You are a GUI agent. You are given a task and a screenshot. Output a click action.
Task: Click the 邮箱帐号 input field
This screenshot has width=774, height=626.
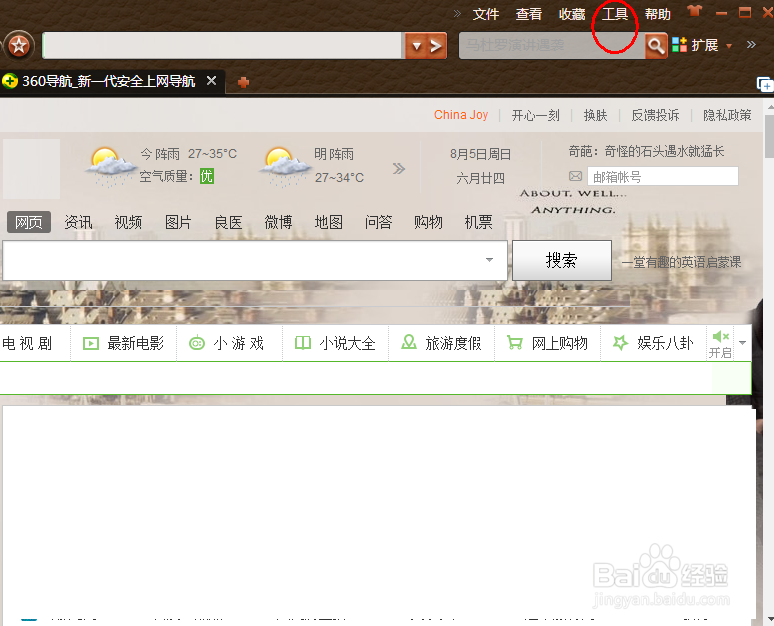pos(662,176)
